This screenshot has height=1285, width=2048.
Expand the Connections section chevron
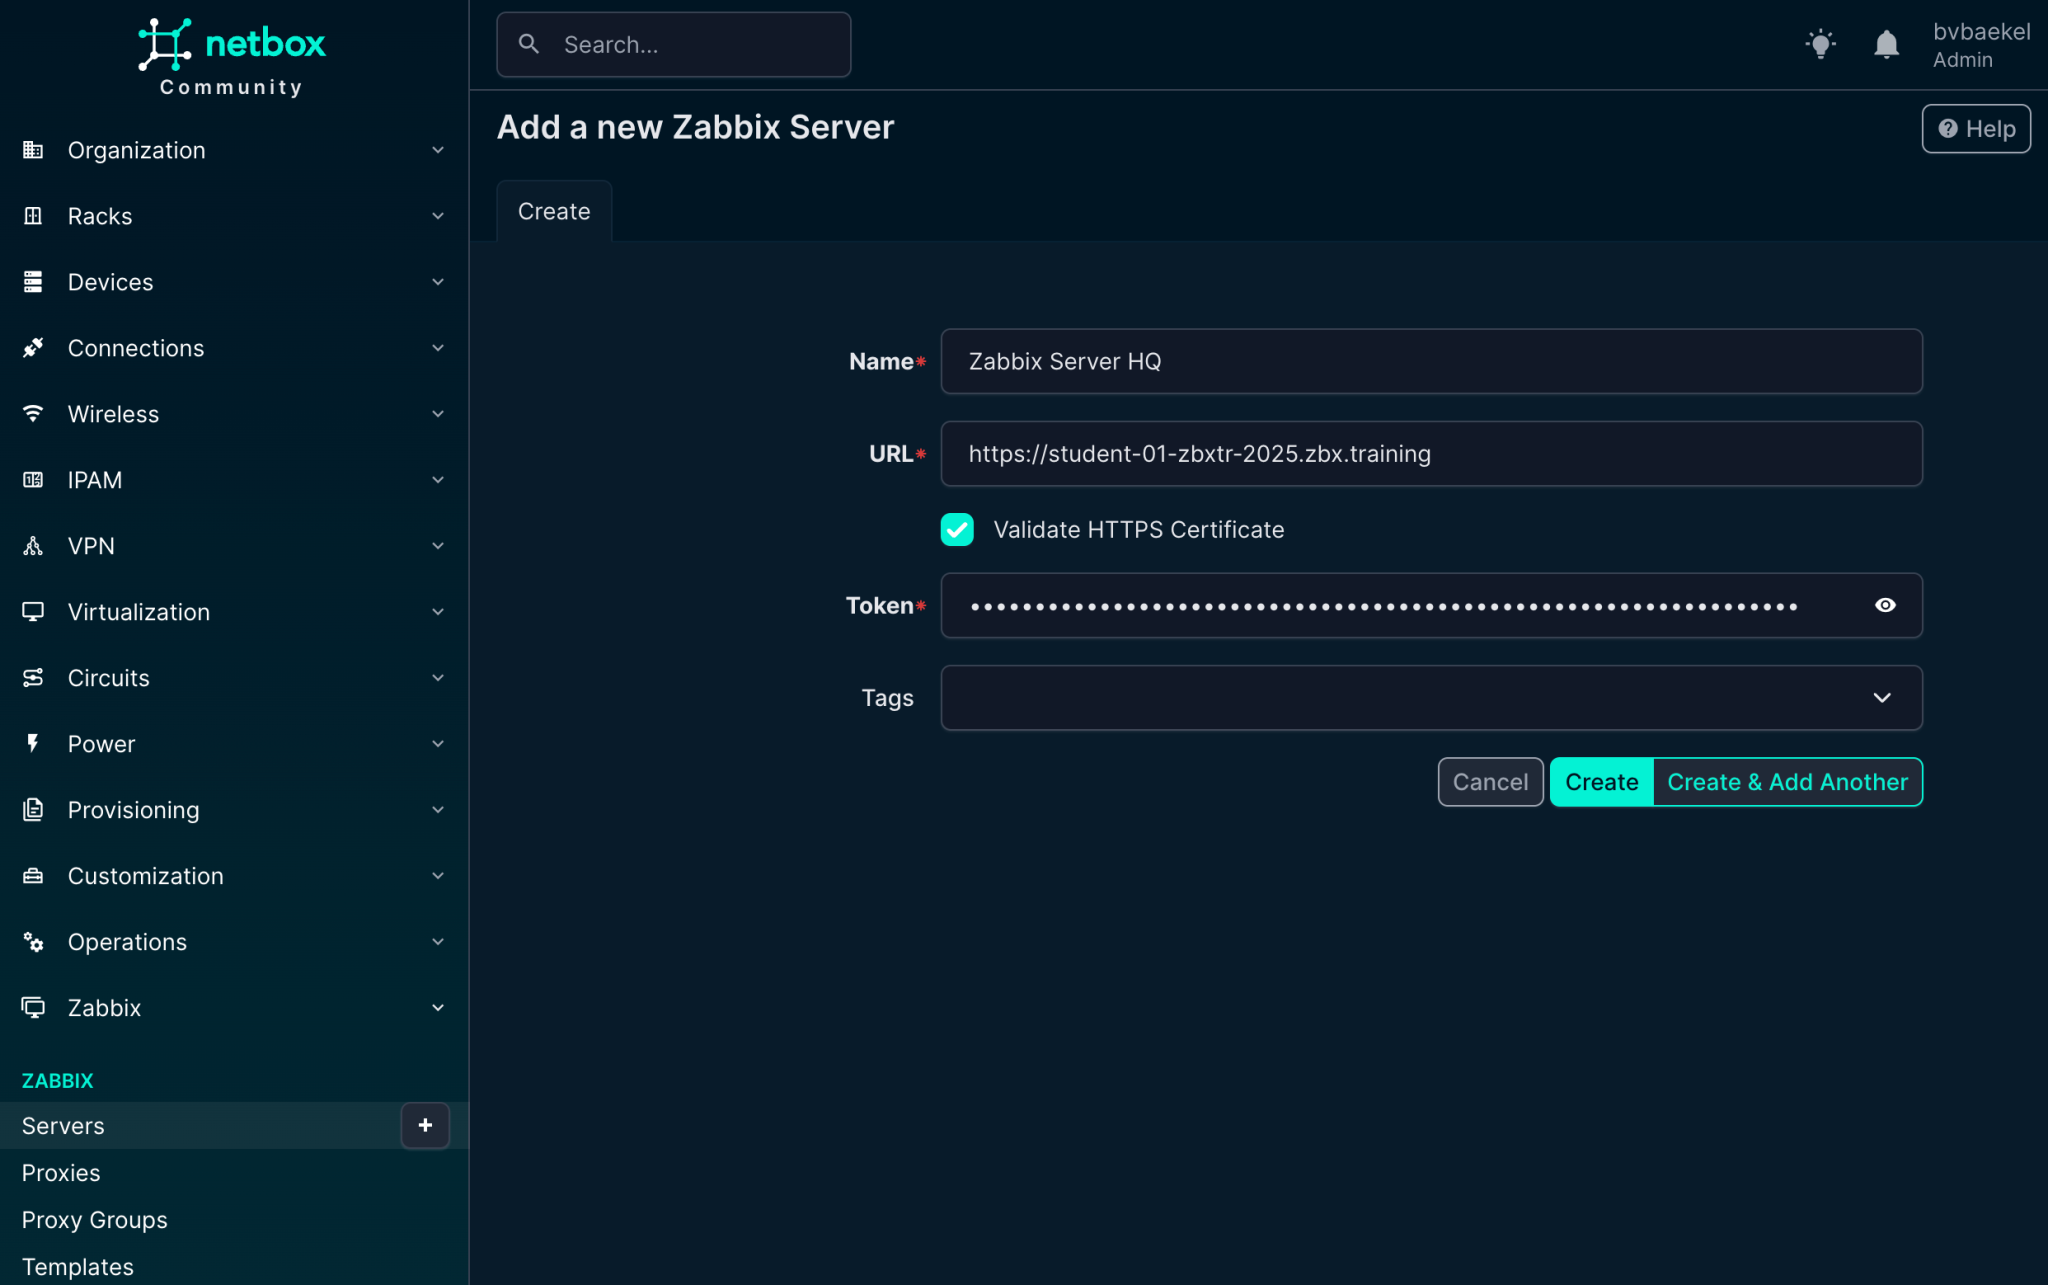point(438,347)
